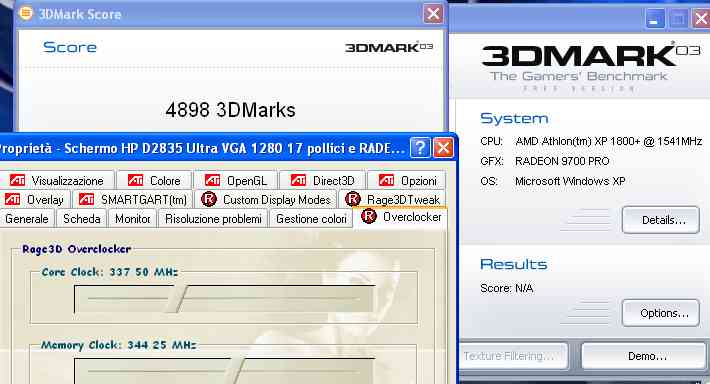Image resolution: width=710 pixels, height=384 pixels.
Task: Click ATI icon on Visualizzazione tab
Action: click(17, 180)
